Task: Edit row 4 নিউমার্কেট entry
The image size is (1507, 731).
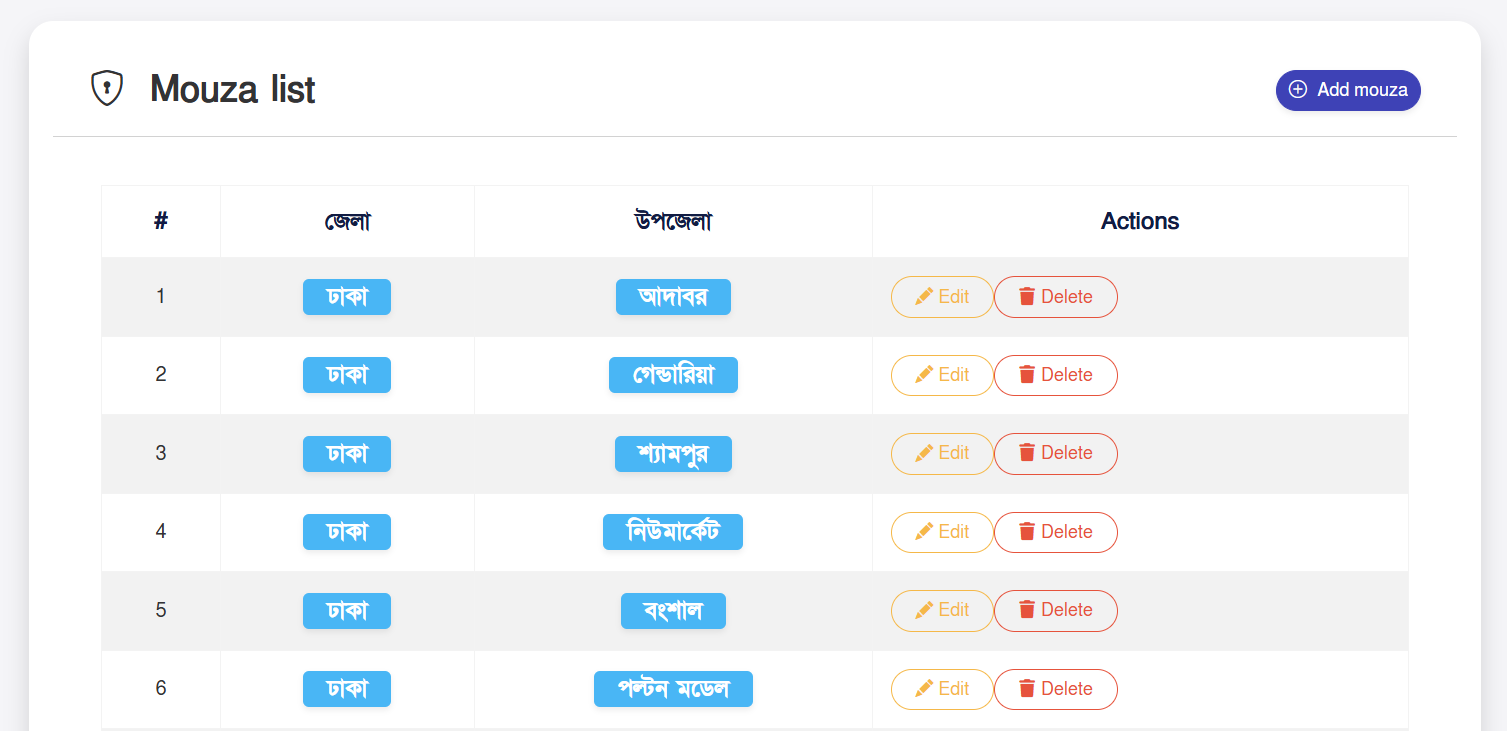Action: point(942,532)
